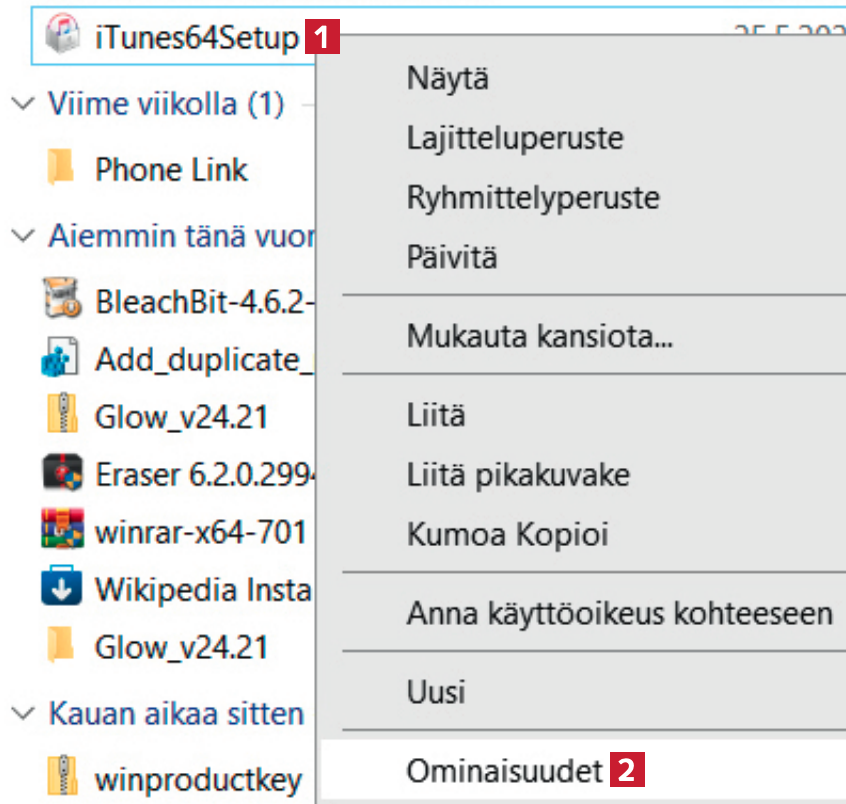Collapse the Kauan aikaa sitten group
Screen dimensions: 846x804
(20, 714)
